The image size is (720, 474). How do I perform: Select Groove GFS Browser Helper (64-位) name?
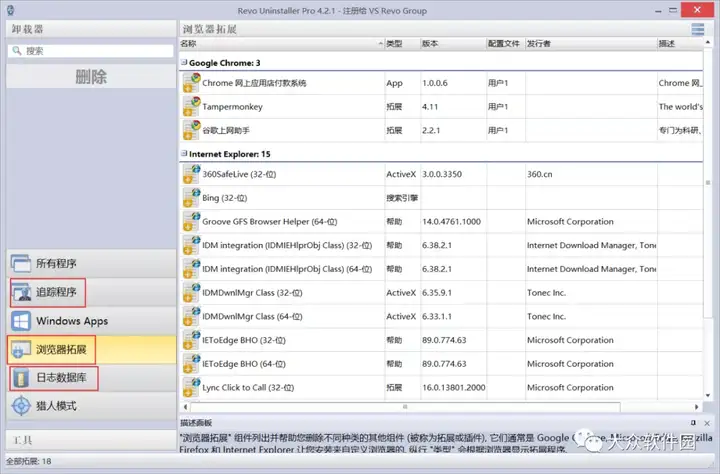(270, 221)
